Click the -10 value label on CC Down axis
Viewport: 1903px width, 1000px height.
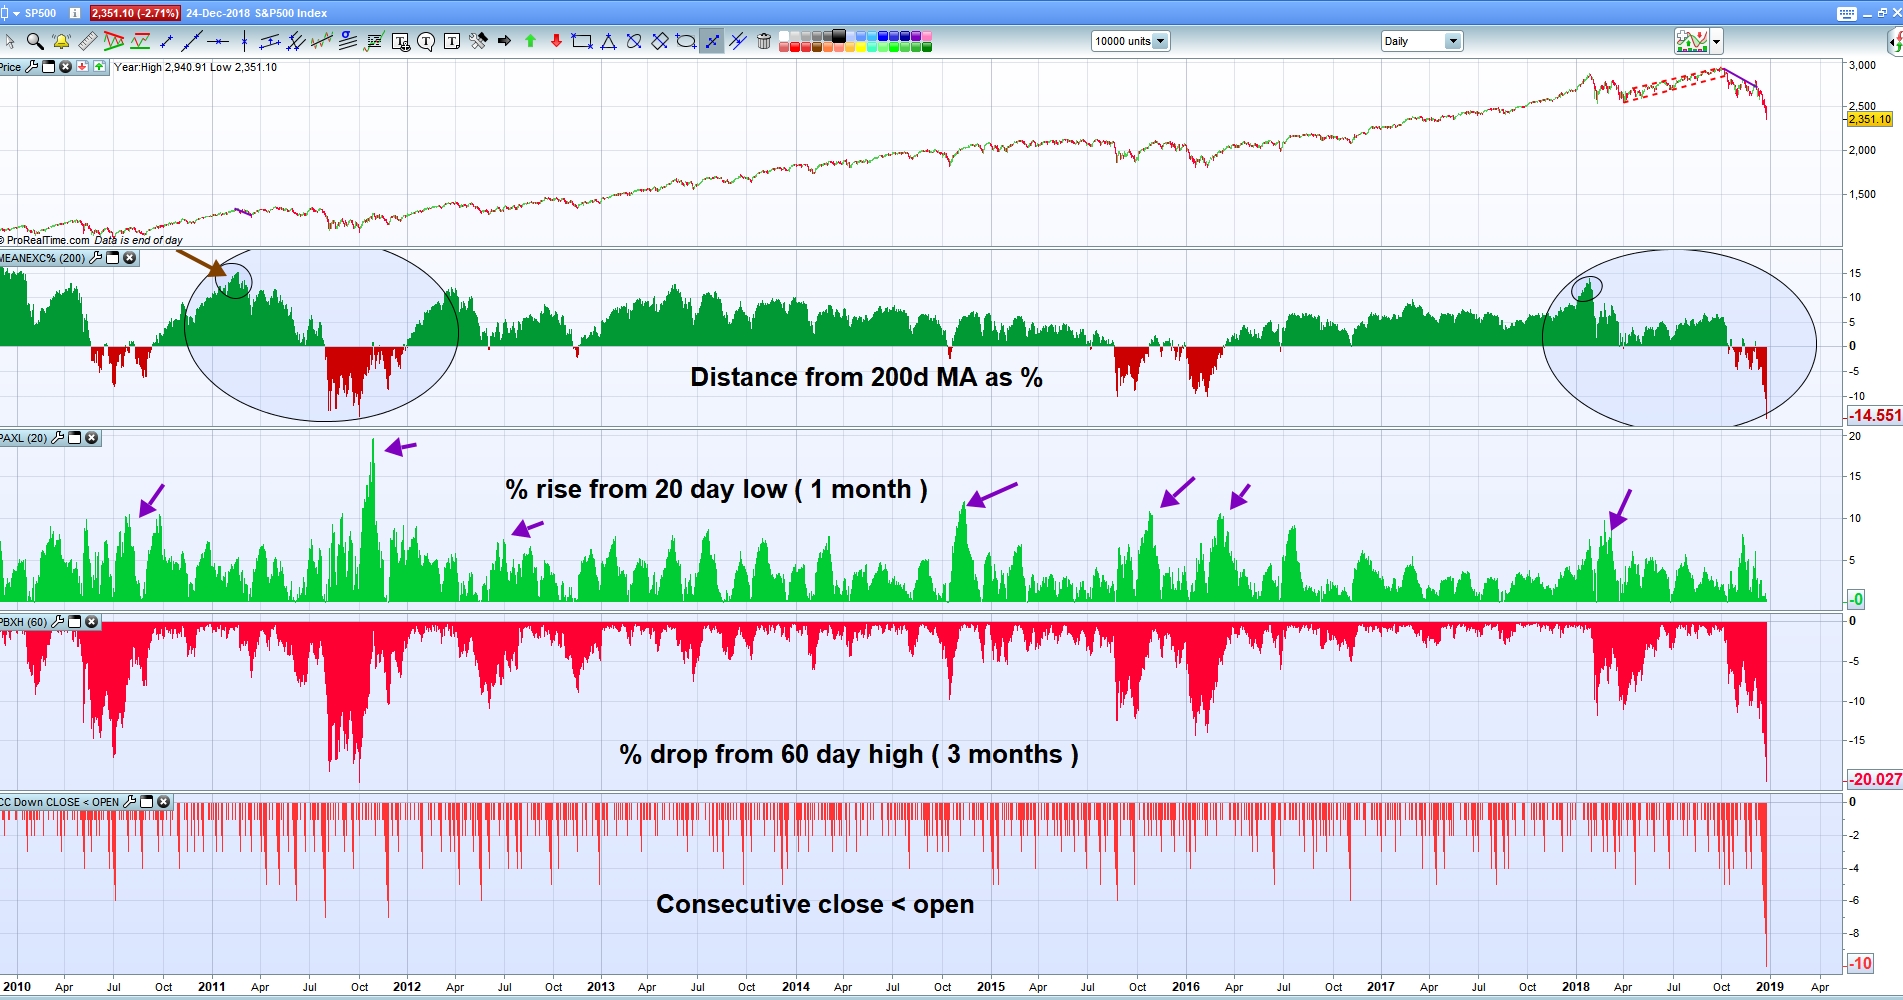click(1860, 963)
